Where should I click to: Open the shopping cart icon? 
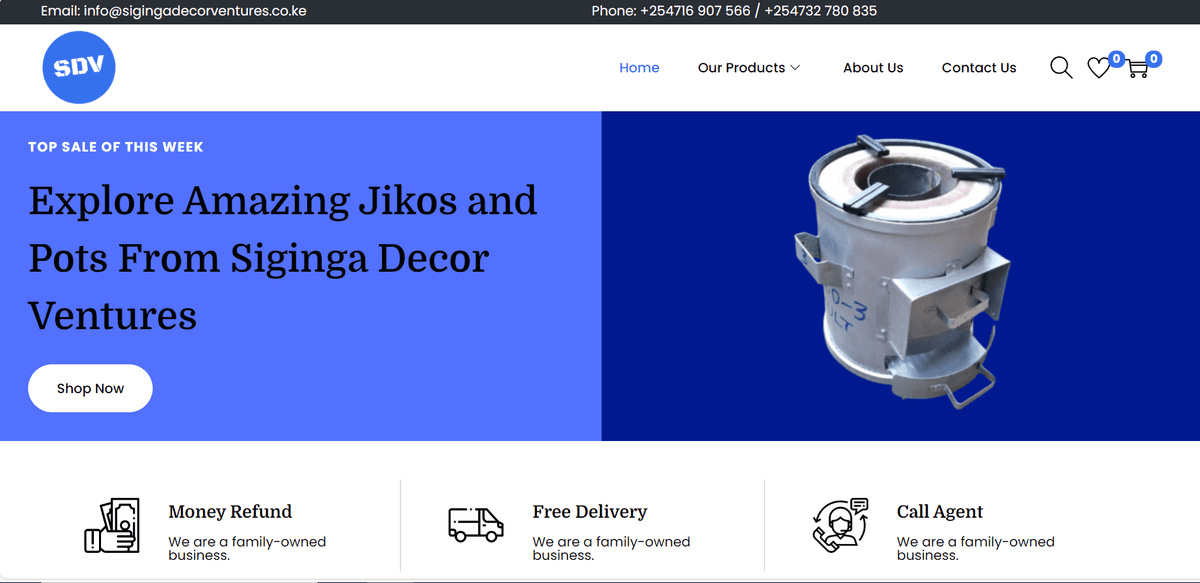1137,68
